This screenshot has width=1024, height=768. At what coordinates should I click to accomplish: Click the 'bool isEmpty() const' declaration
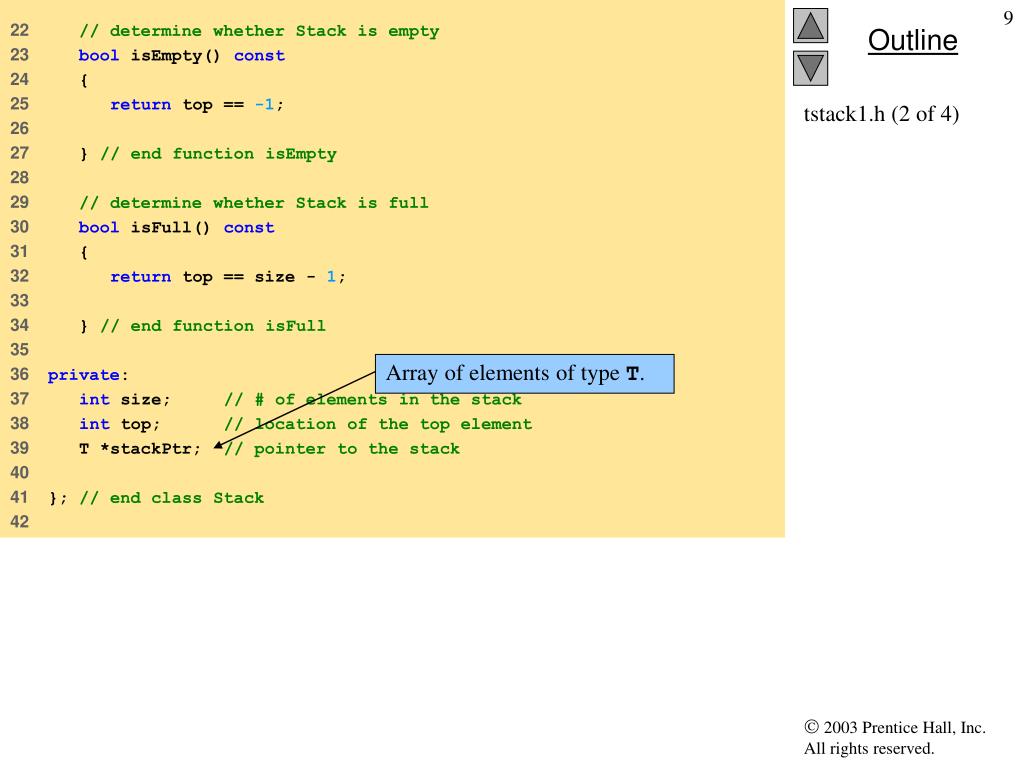coord(182,56)
